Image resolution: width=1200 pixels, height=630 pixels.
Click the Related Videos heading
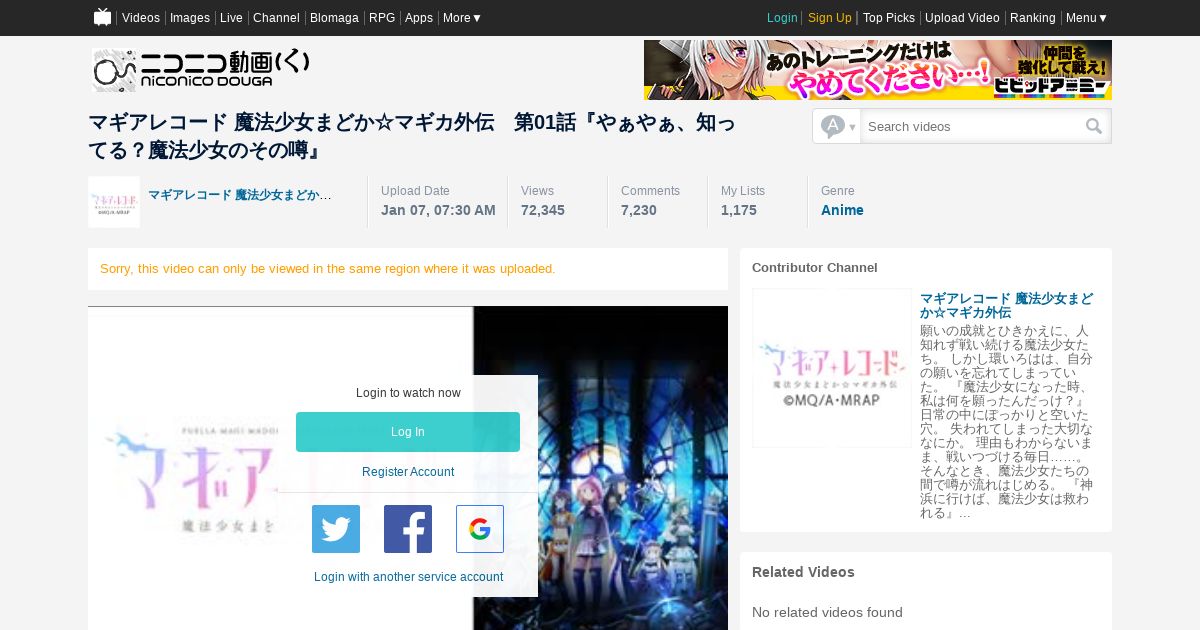click(x=803, y=572)
